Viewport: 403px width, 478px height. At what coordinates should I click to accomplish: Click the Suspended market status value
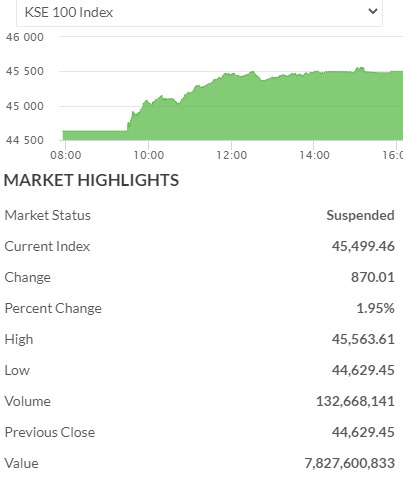coord(360,215)
